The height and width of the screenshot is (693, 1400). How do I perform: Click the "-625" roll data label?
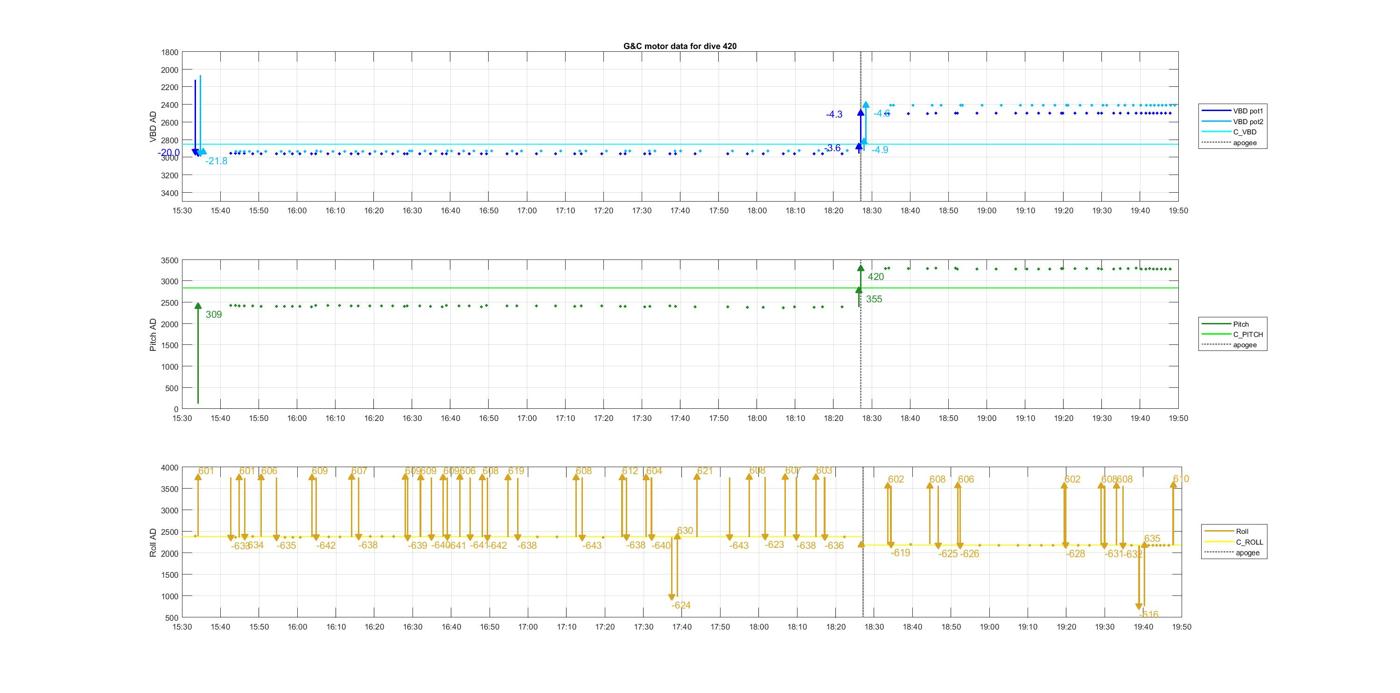click(948, 554)
